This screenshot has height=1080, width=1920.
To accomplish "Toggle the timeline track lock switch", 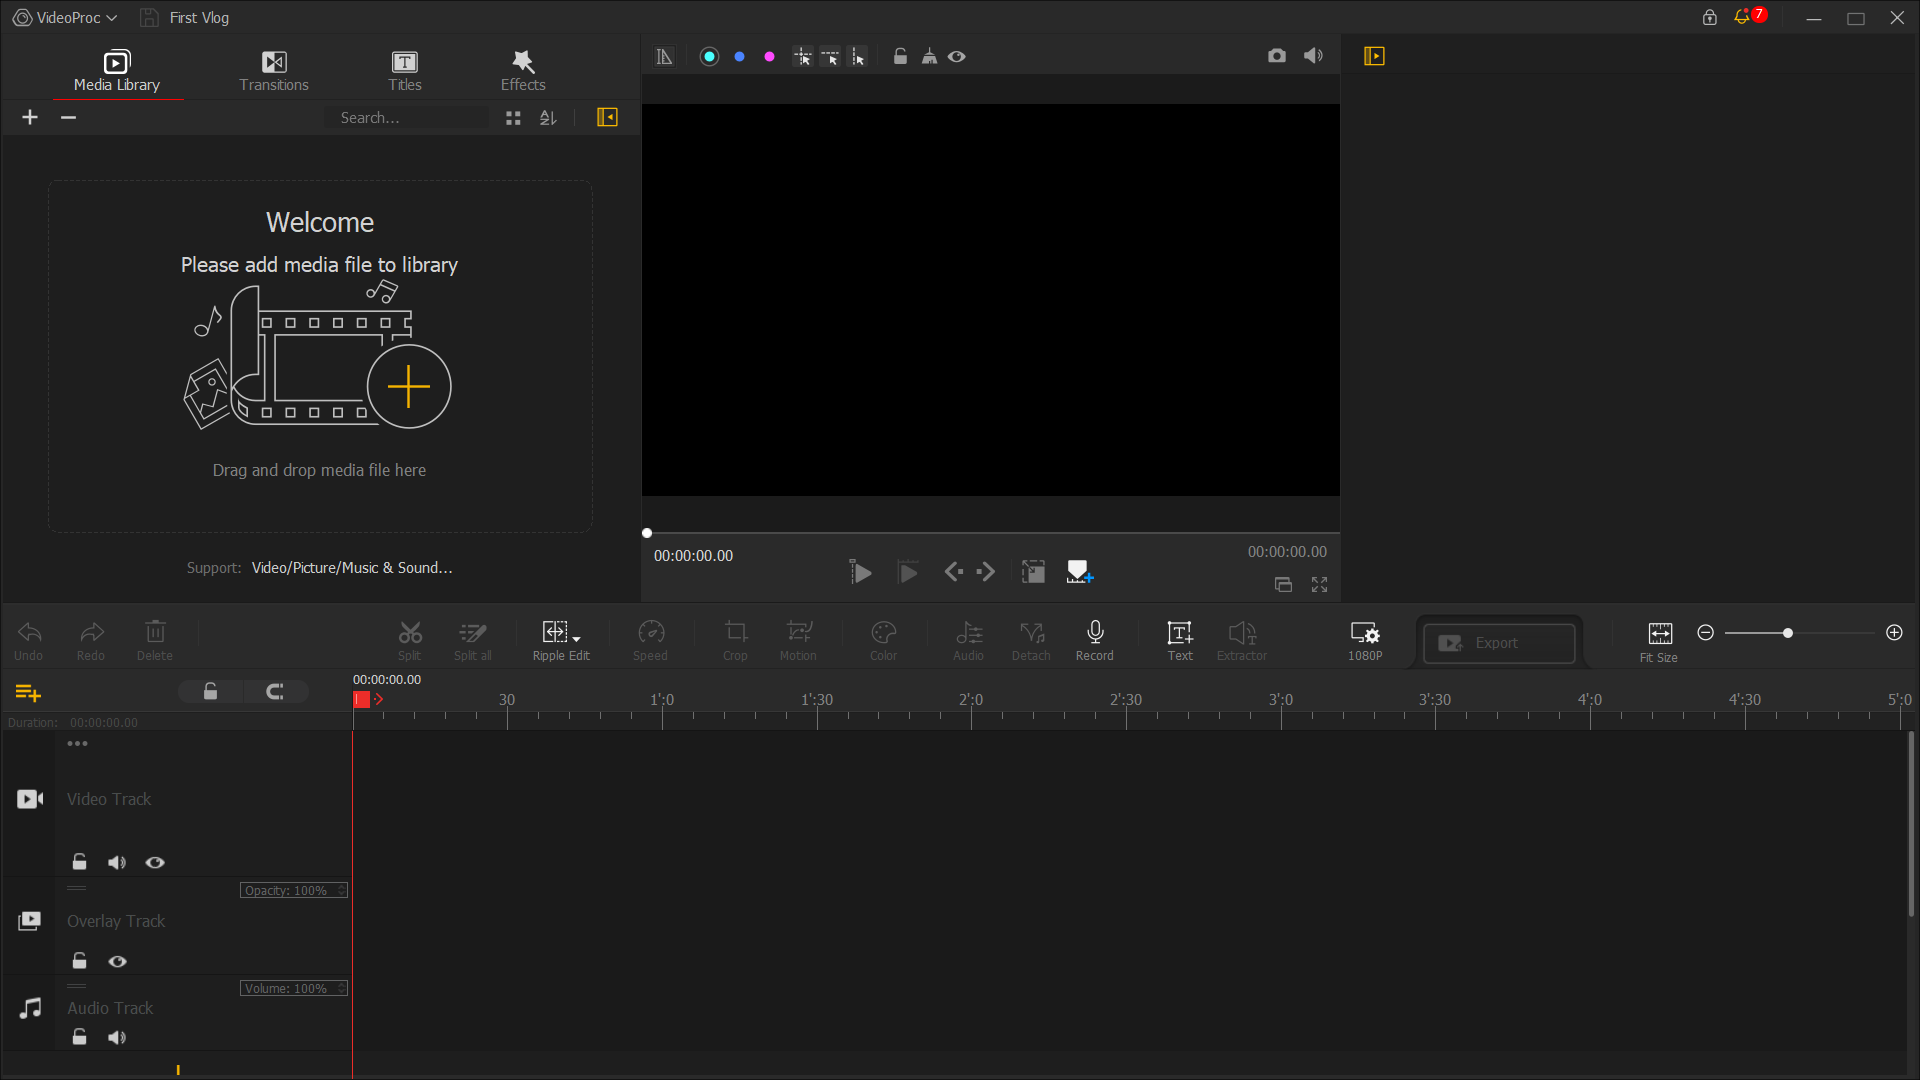I will click(x=210, y=692).
